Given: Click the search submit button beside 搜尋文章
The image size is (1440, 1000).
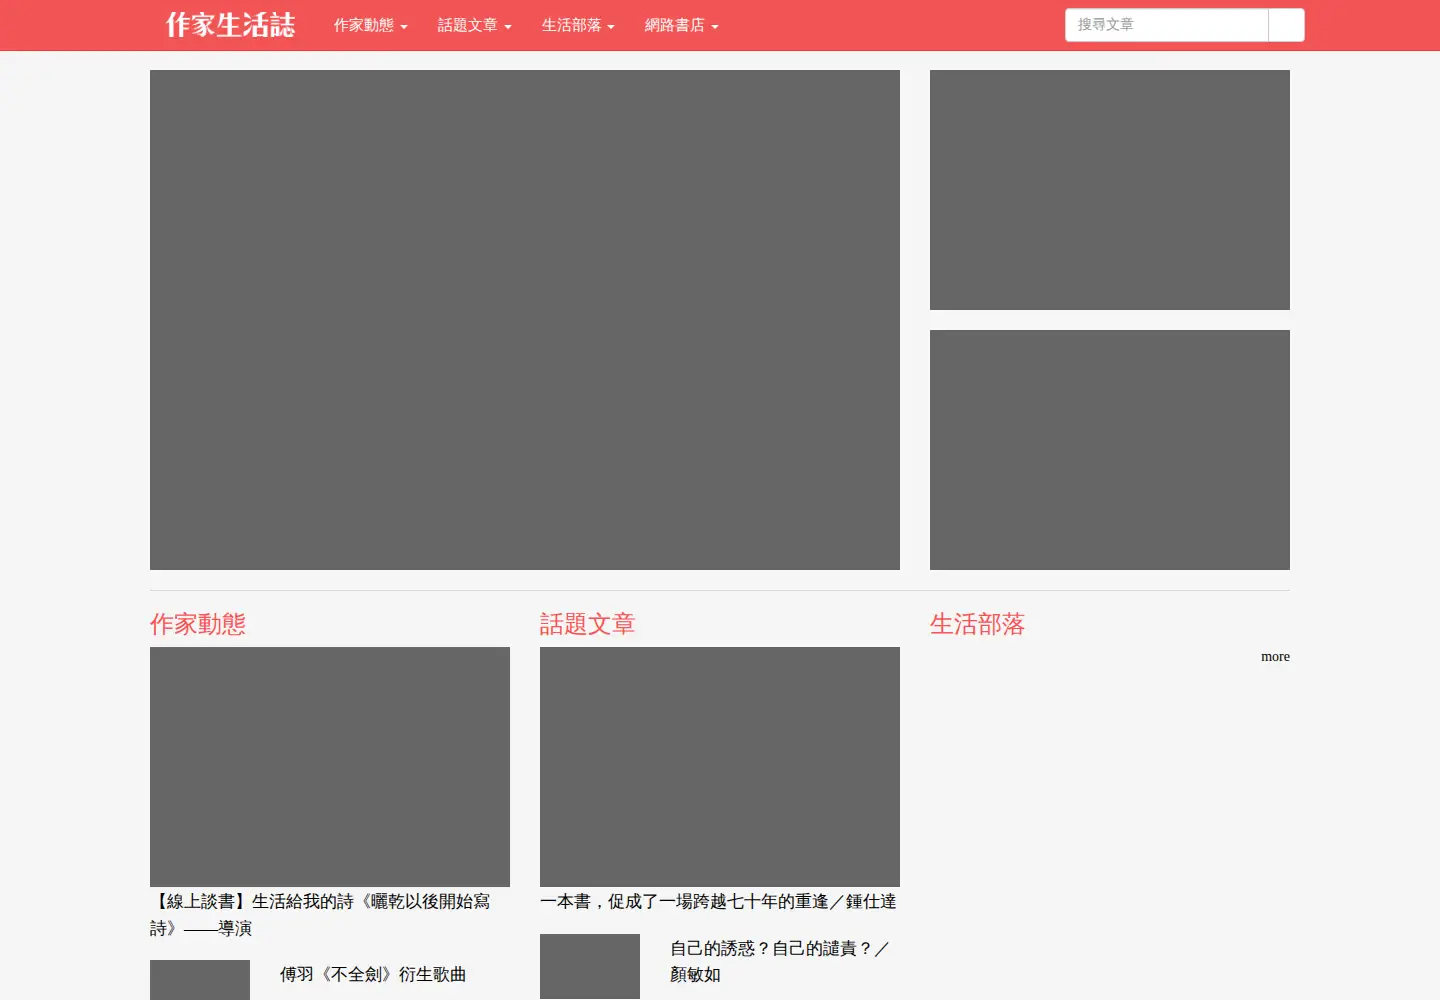Looking at the screenshot, I should [1286, 25].
